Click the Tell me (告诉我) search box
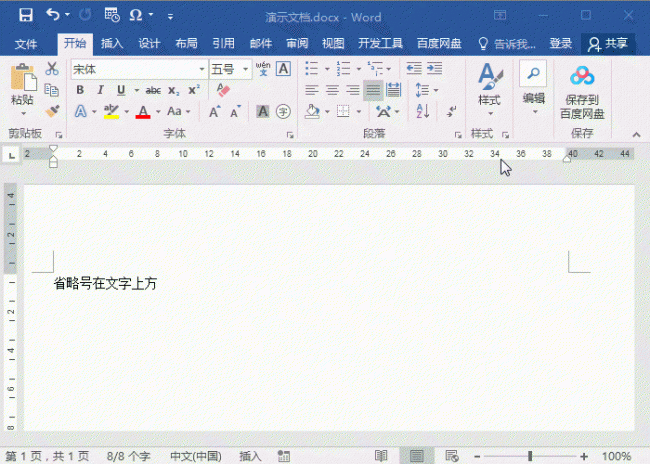 (x=507, y=44)
